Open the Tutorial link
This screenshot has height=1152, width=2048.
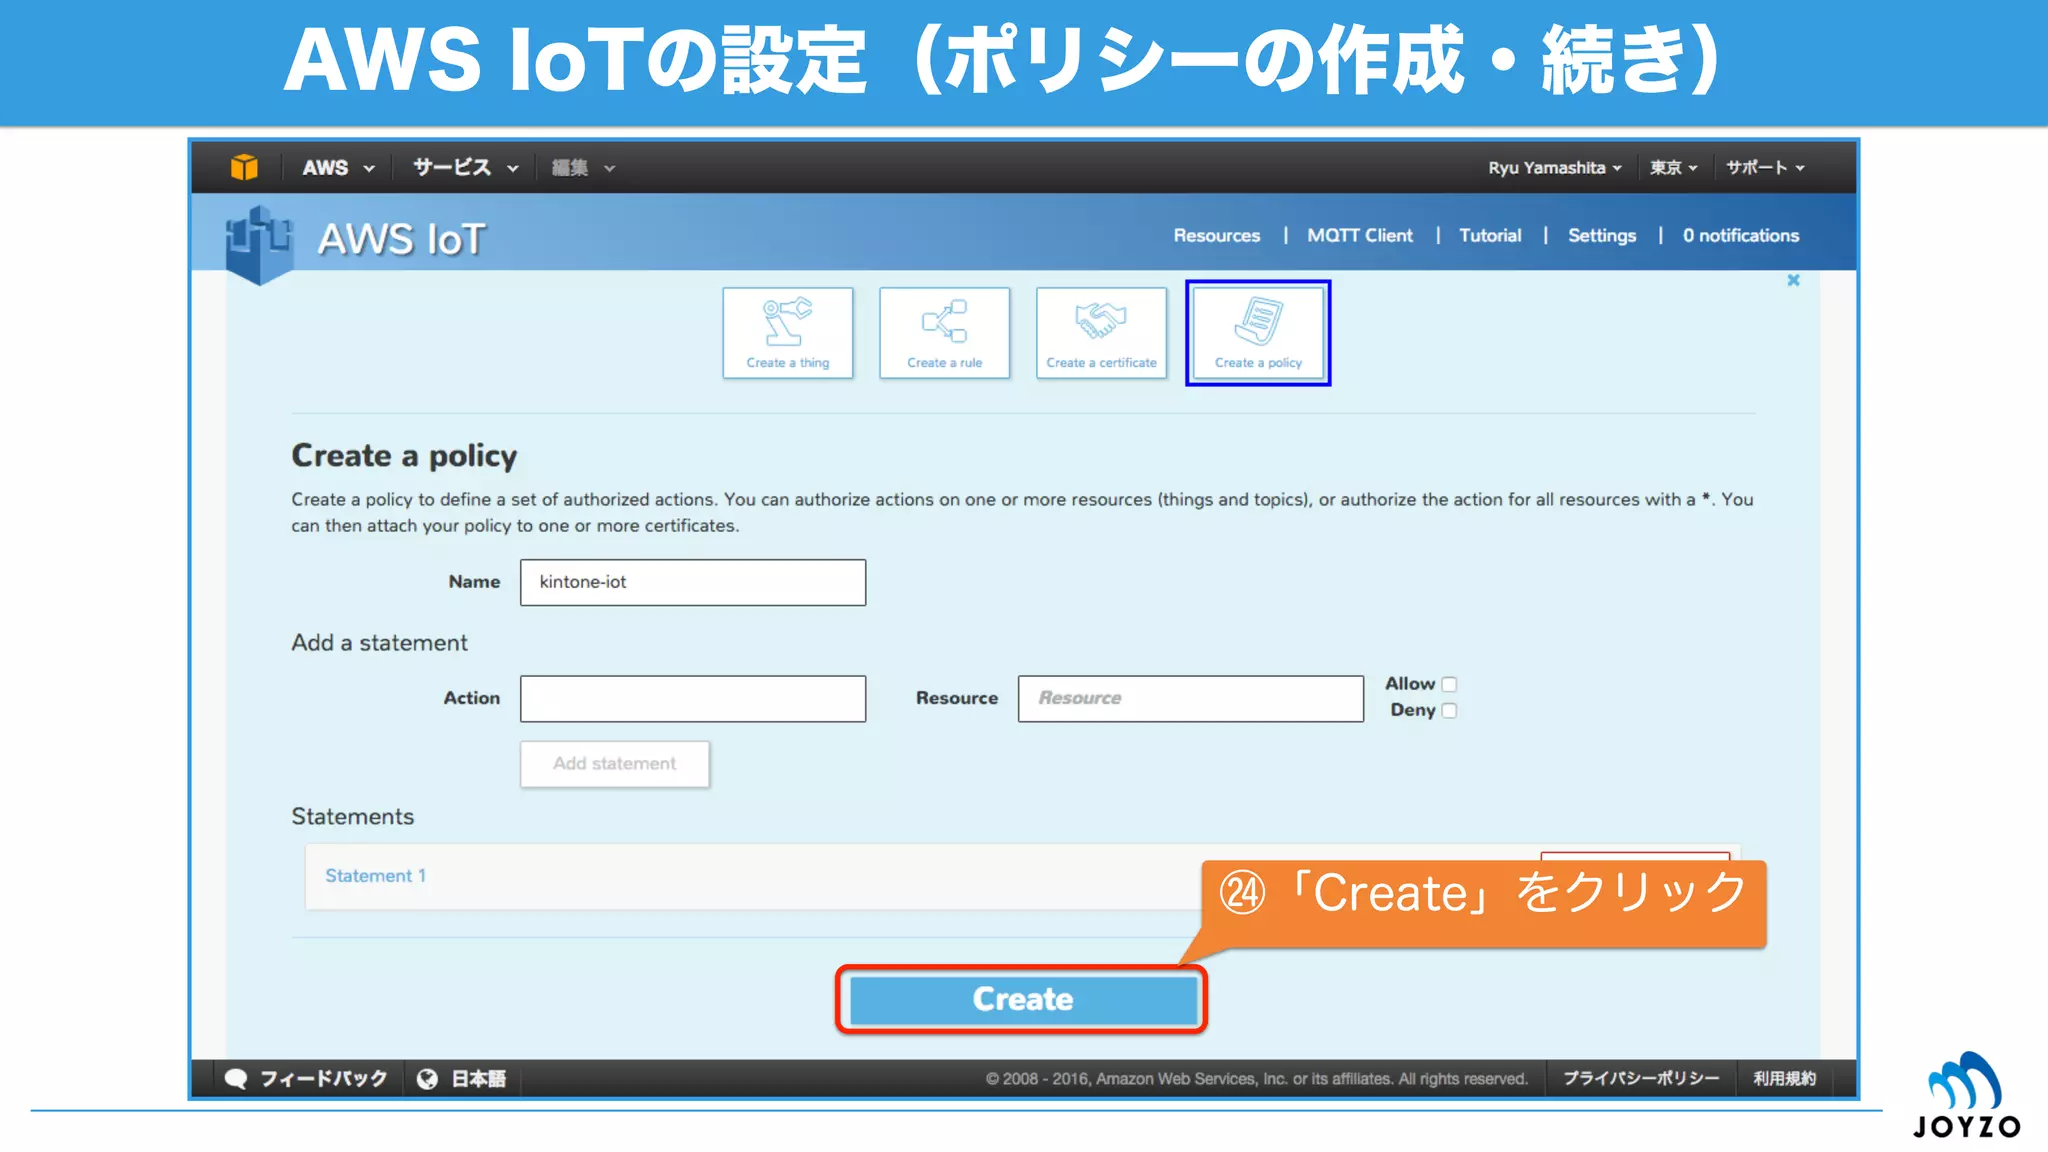point(1490,236)
